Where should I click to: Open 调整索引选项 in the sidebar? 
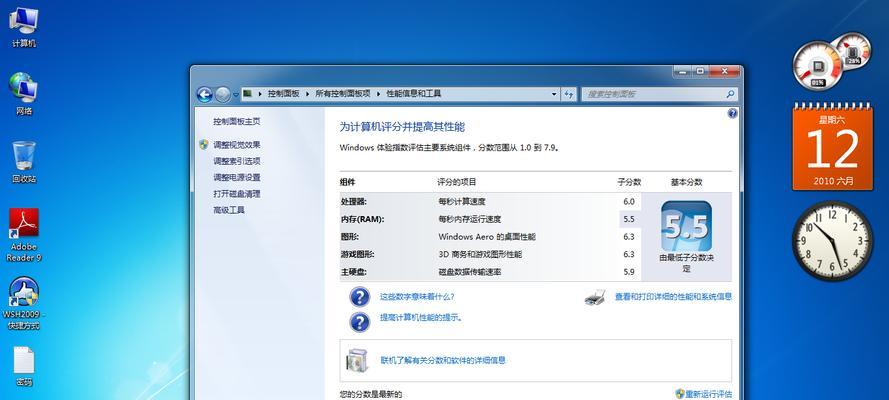click(236, 161)
